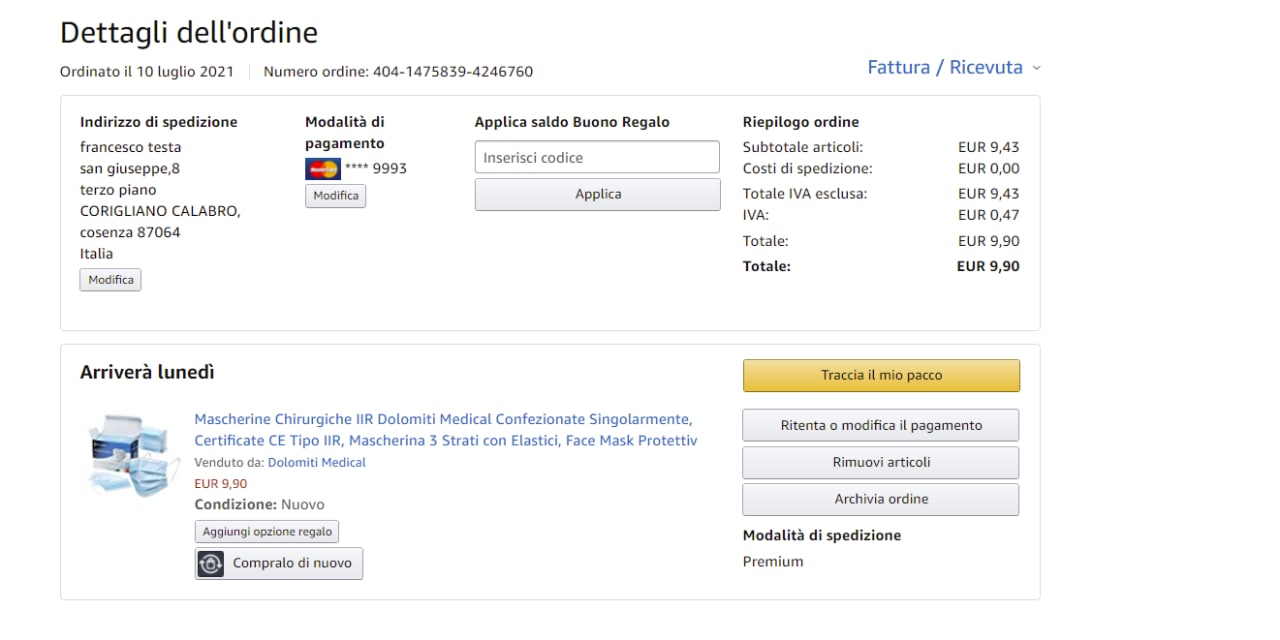Click Aggiungi opzione regalo button
The width and height of the screenshot is (1280, 640).
(x=267, y=531)
